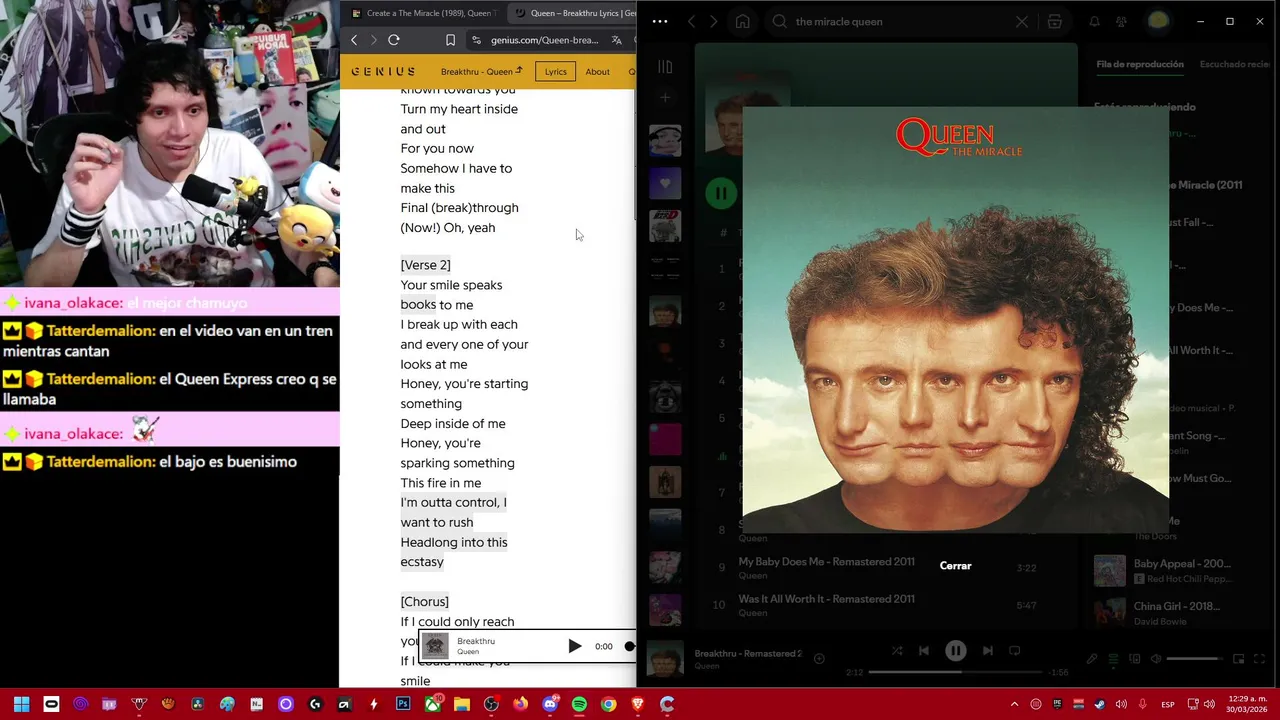Expand Your Library sidebar icon
Screen dimensions: 1280x720
[x=665, y=67]
